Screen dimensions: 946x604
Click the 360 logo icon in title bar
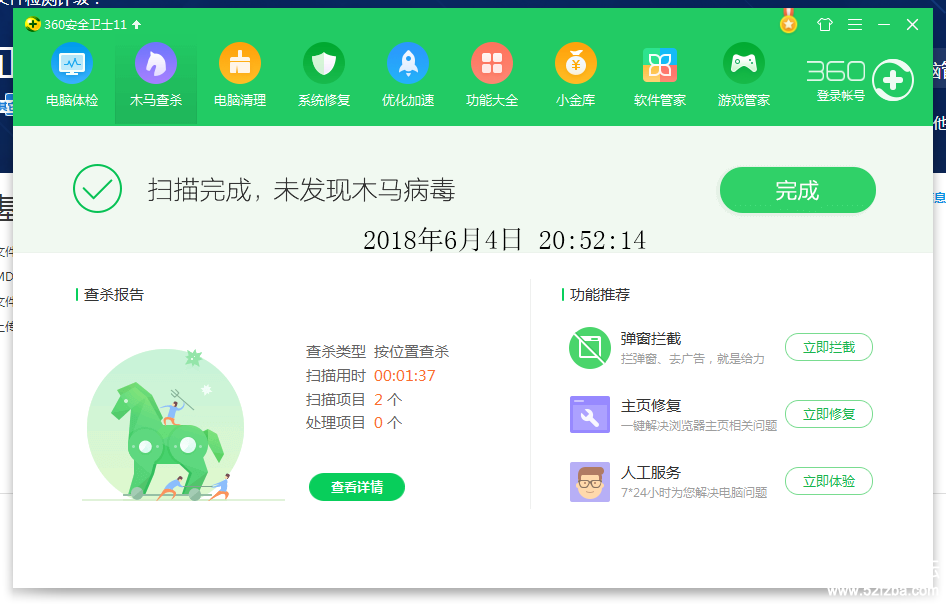click(x=33, y=25)
